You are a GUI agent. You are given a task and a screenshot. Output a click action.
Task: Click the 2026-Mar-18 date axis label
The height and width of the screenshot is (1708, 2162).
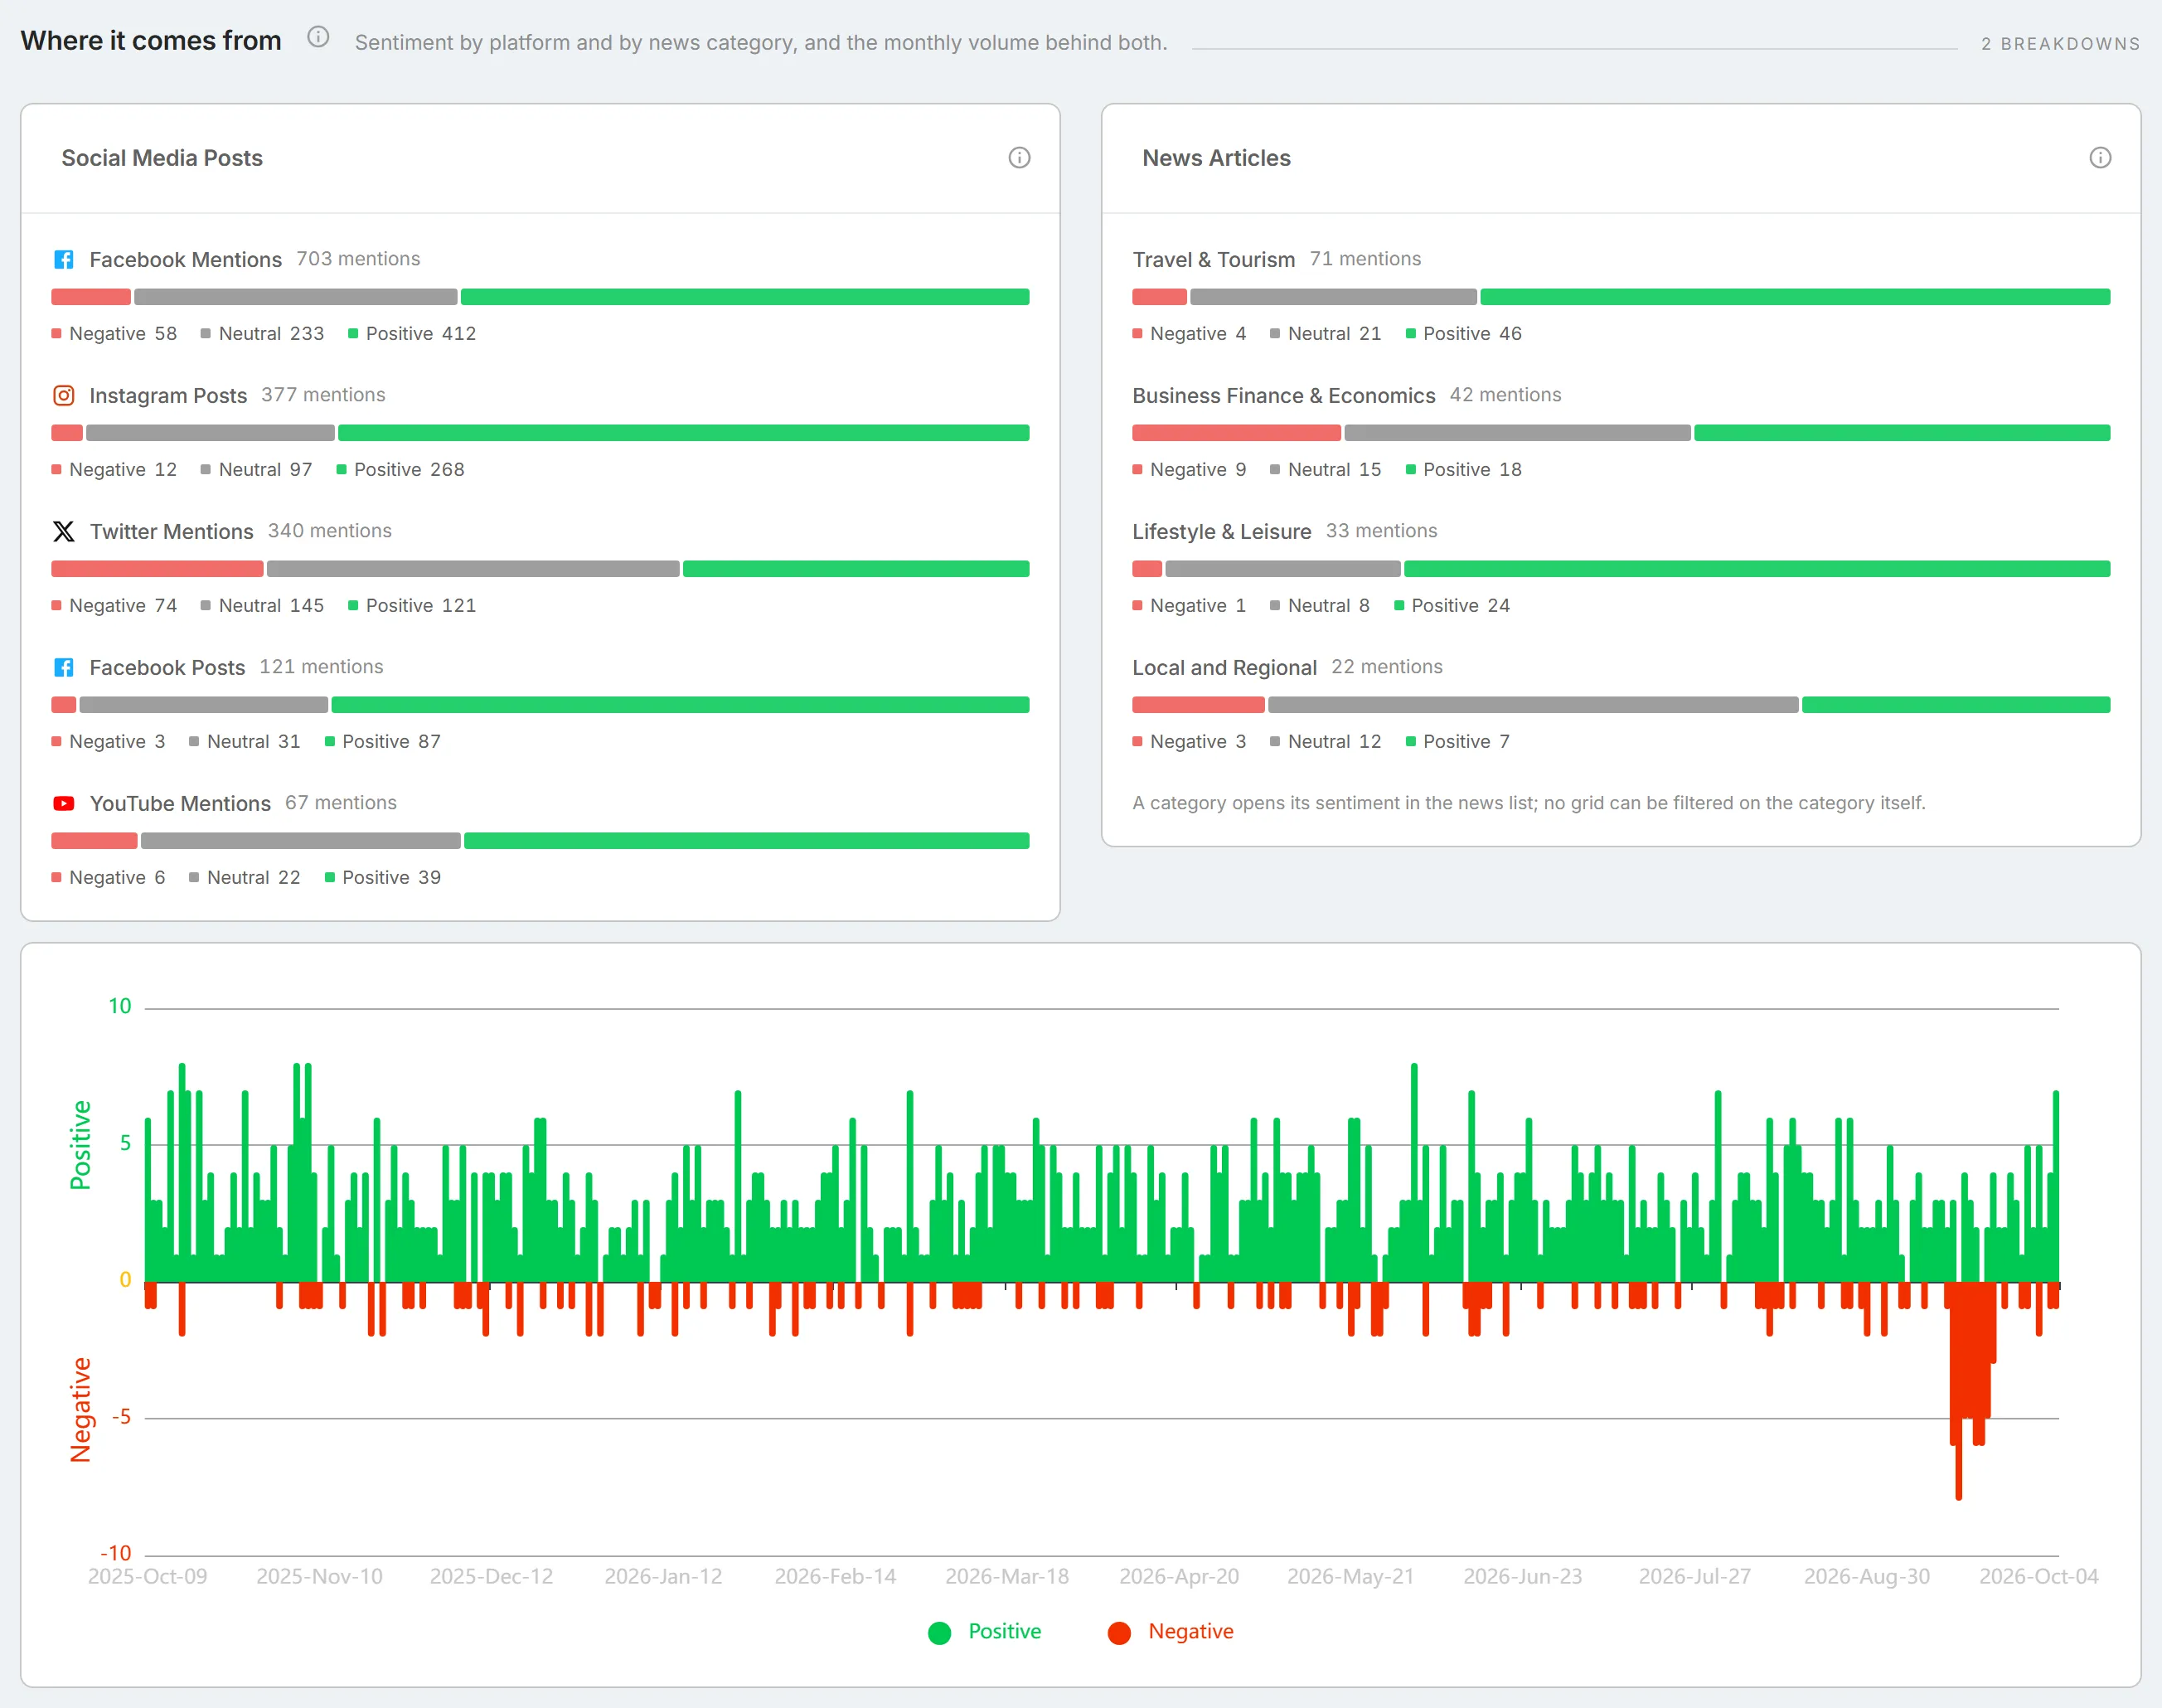1007,1577
